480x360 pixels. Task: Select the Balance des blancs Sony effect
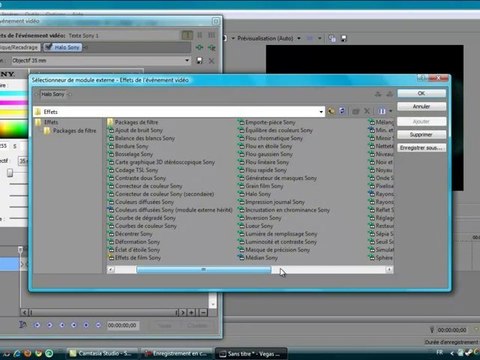[145, 138]
